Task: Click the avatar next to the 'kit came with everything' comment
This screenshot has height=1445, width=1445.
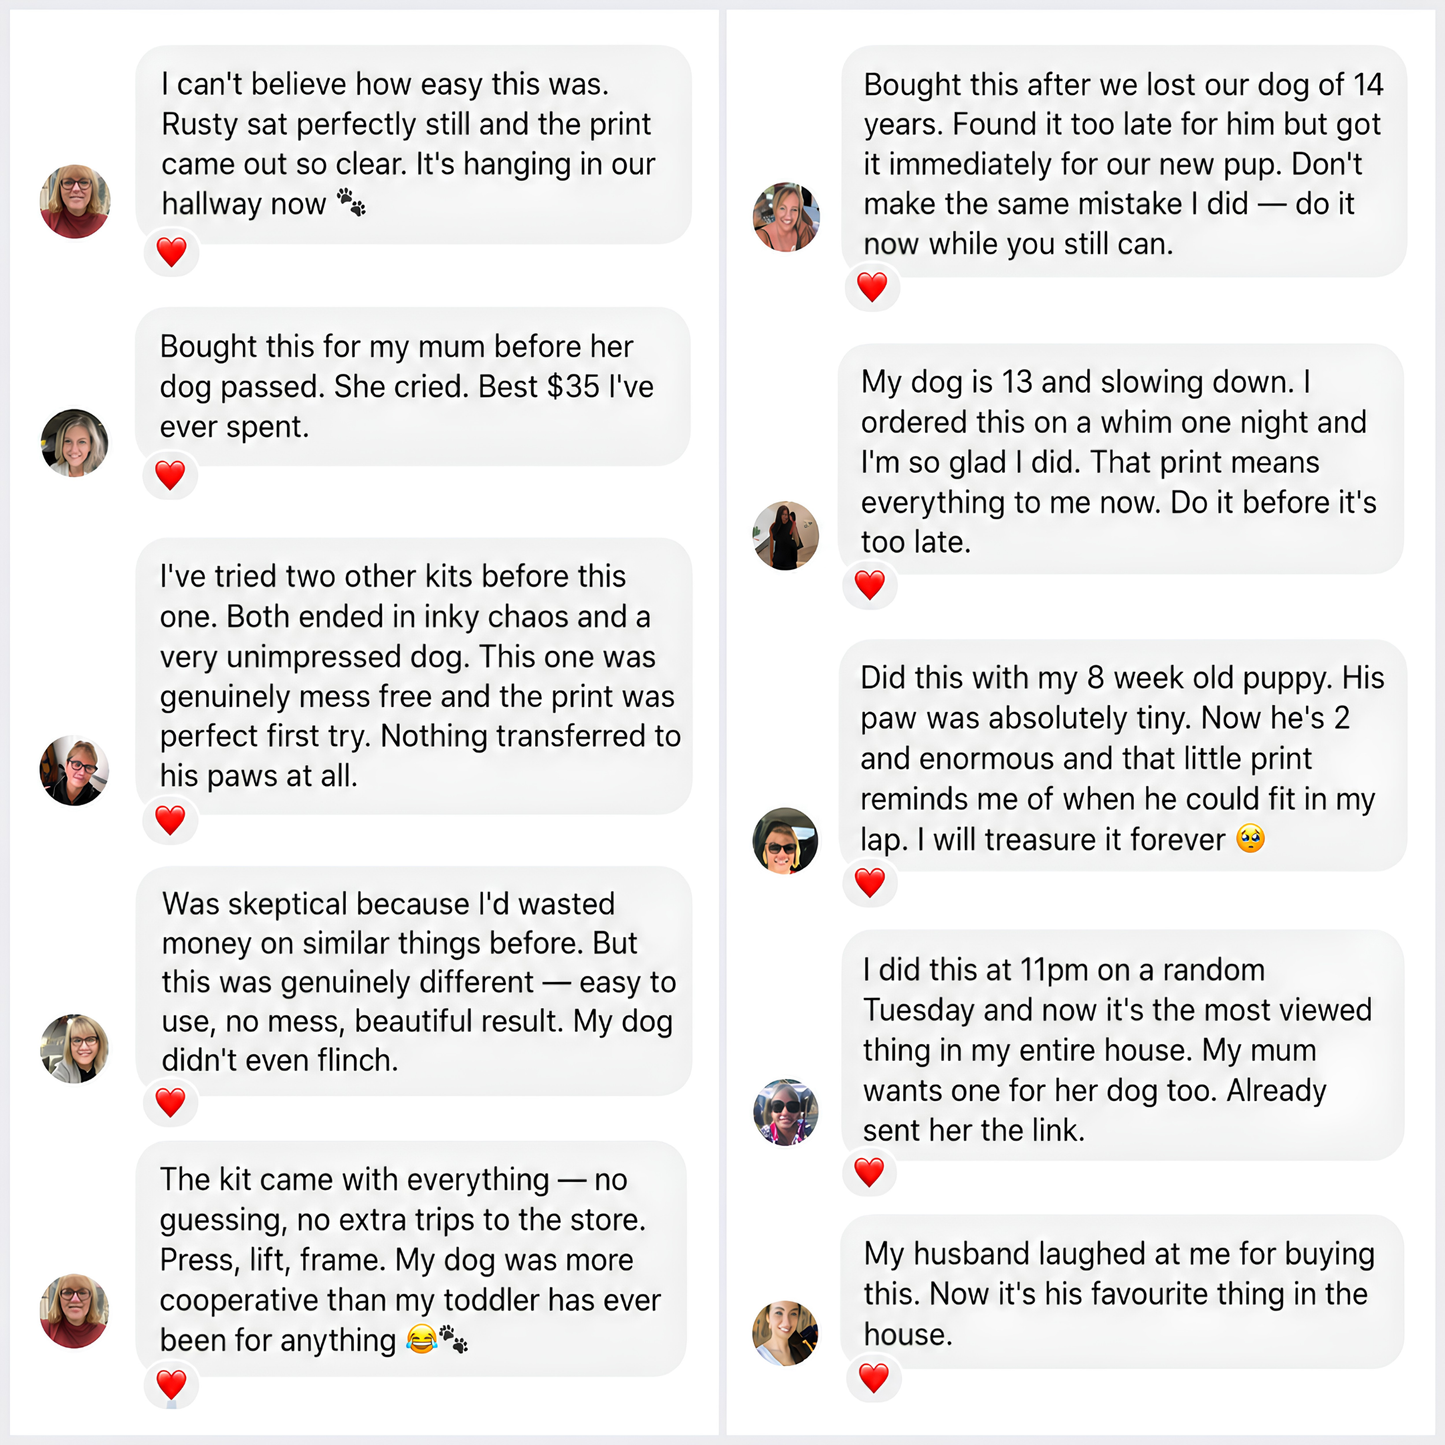Action: [75, 1311]
